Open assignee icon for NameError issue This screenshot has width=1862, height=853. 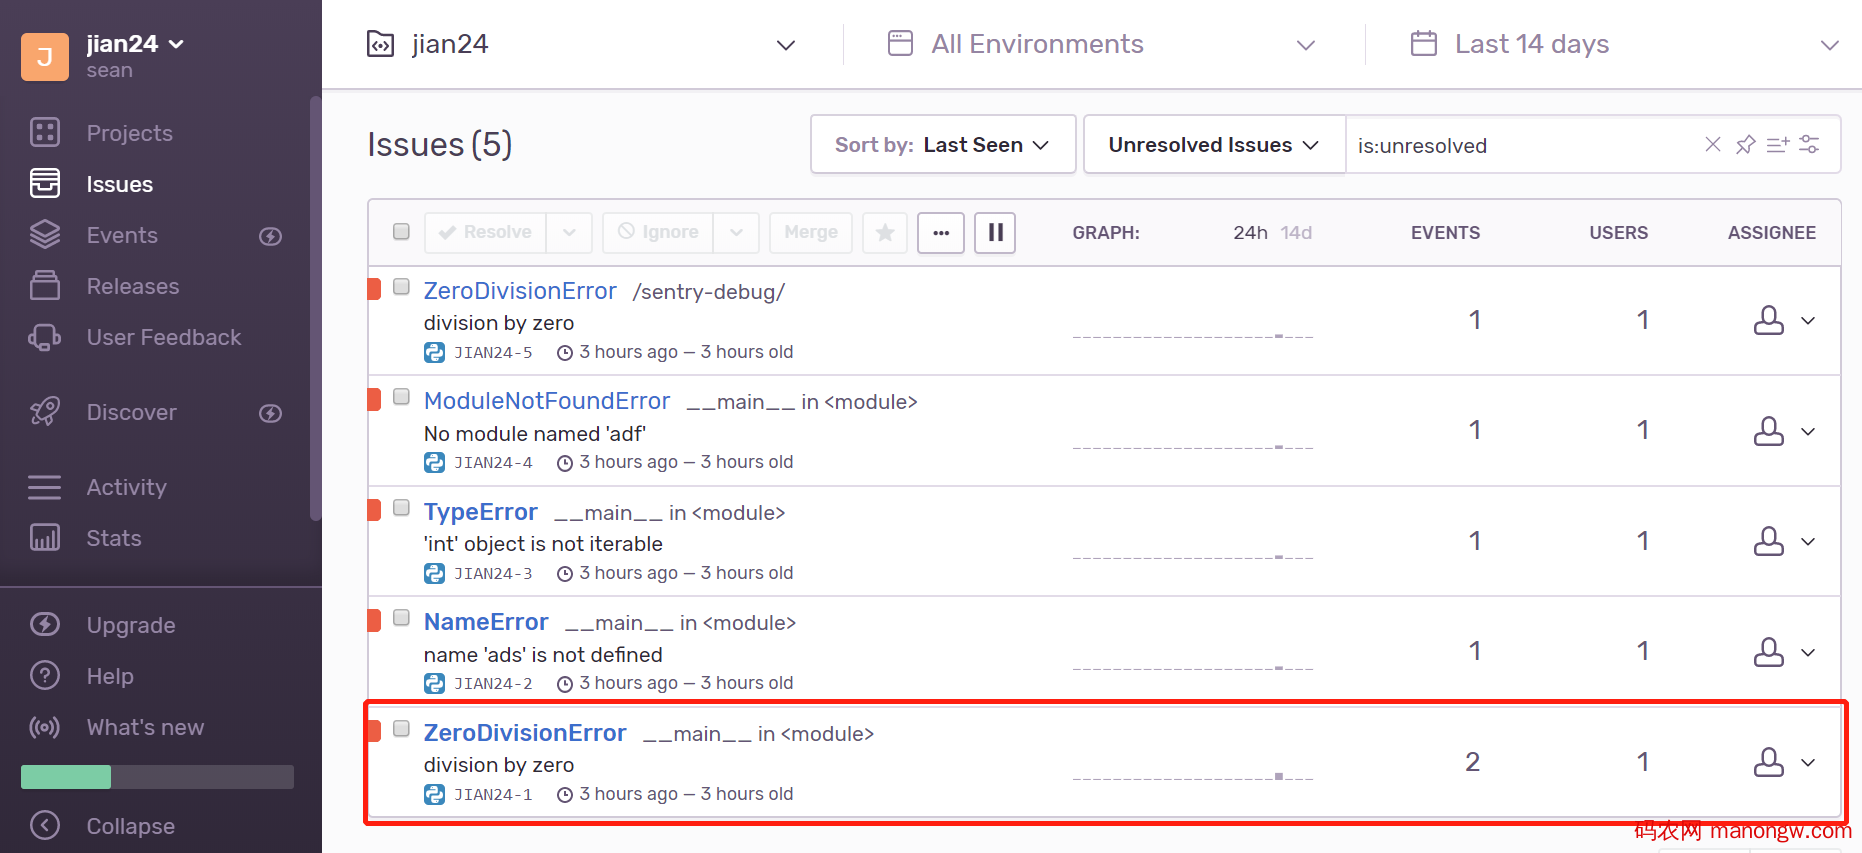1768,652
